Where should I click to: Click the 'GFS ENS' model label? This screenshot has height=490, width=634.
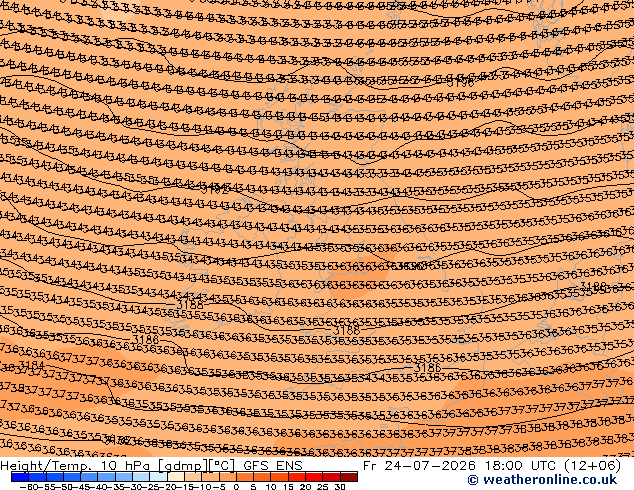point(273,465)
